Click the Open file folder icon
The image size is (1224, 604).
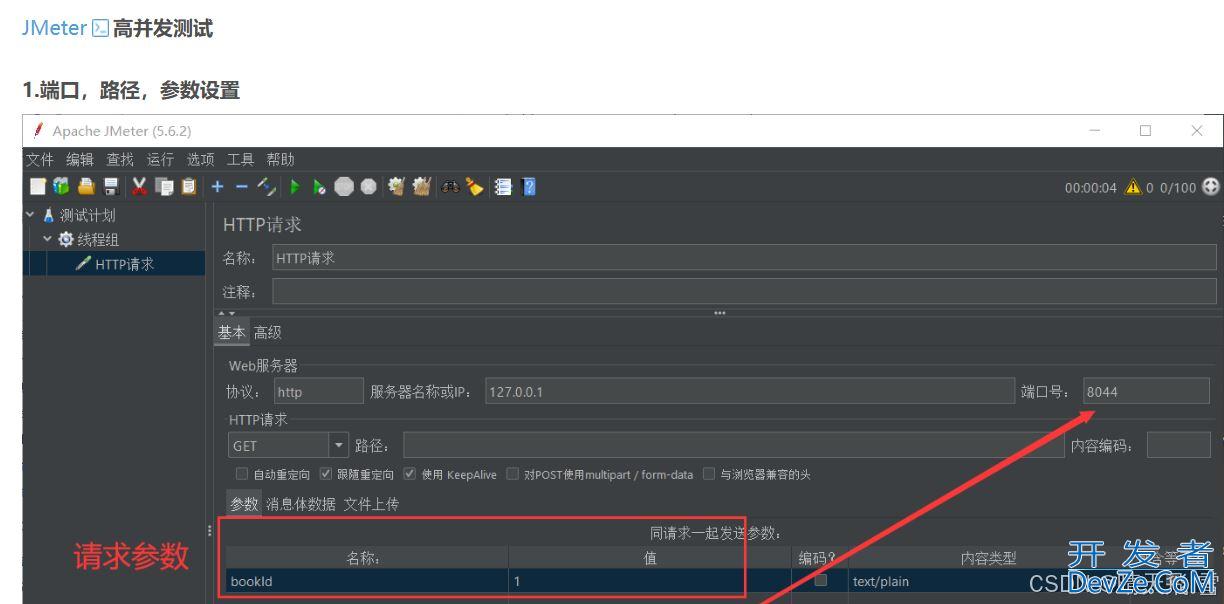coord(86,187)
